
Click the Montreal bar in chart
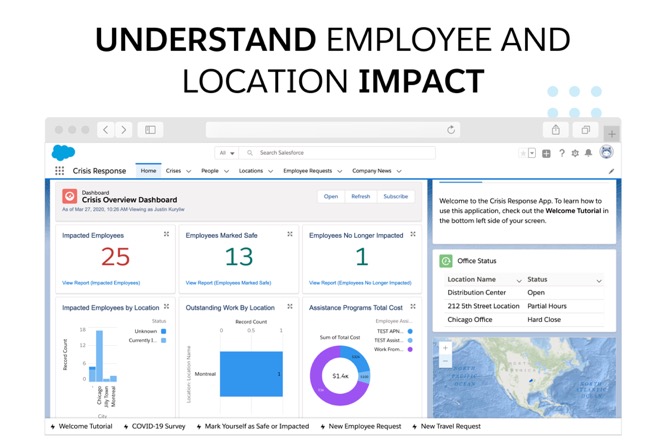[251, 374]
